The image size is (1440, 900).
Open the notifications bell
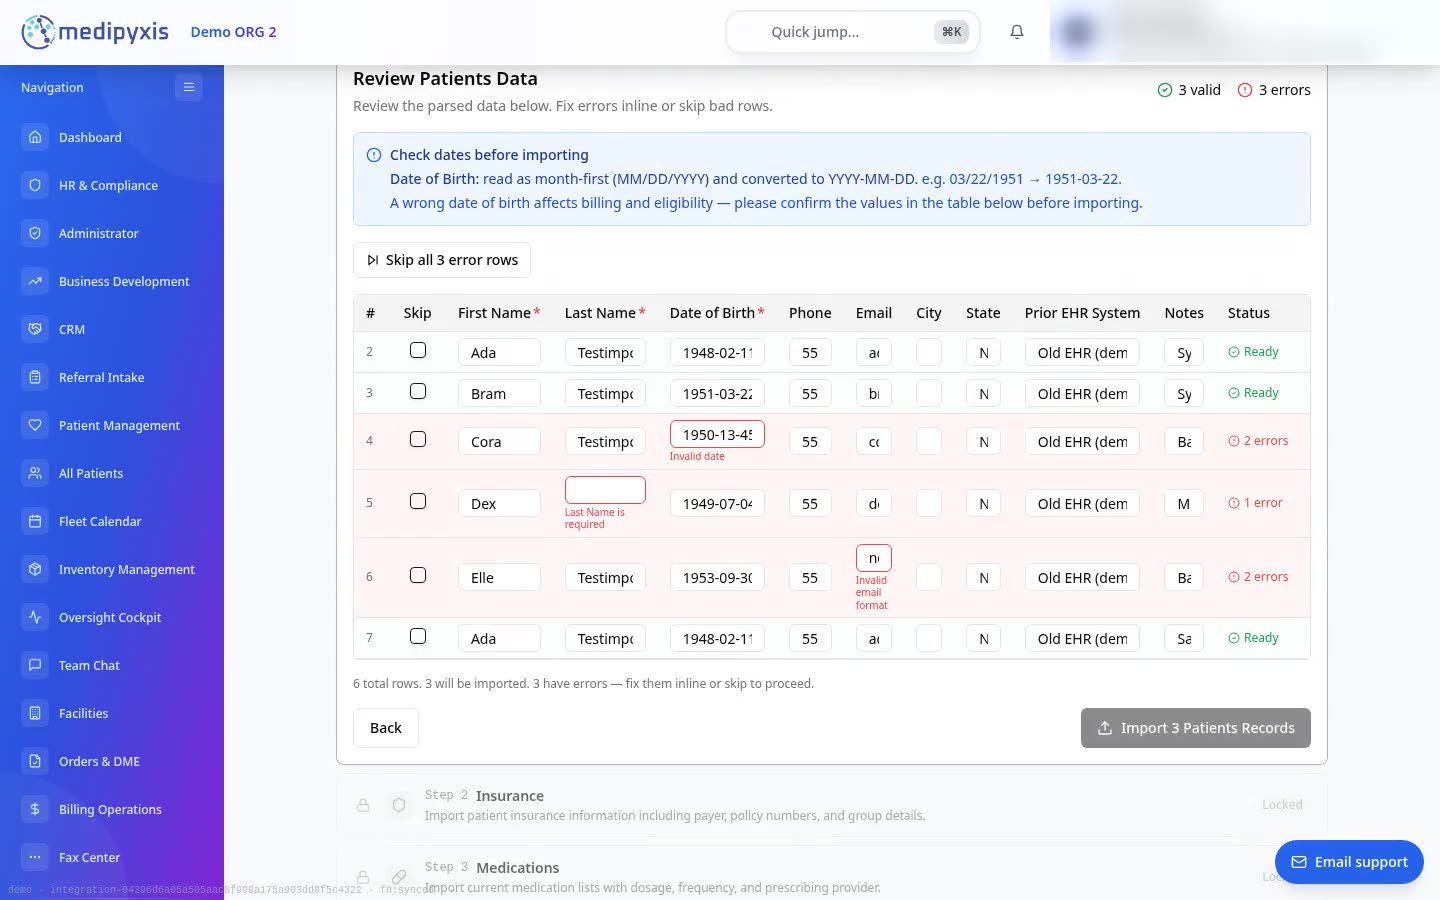point(1017,32)
